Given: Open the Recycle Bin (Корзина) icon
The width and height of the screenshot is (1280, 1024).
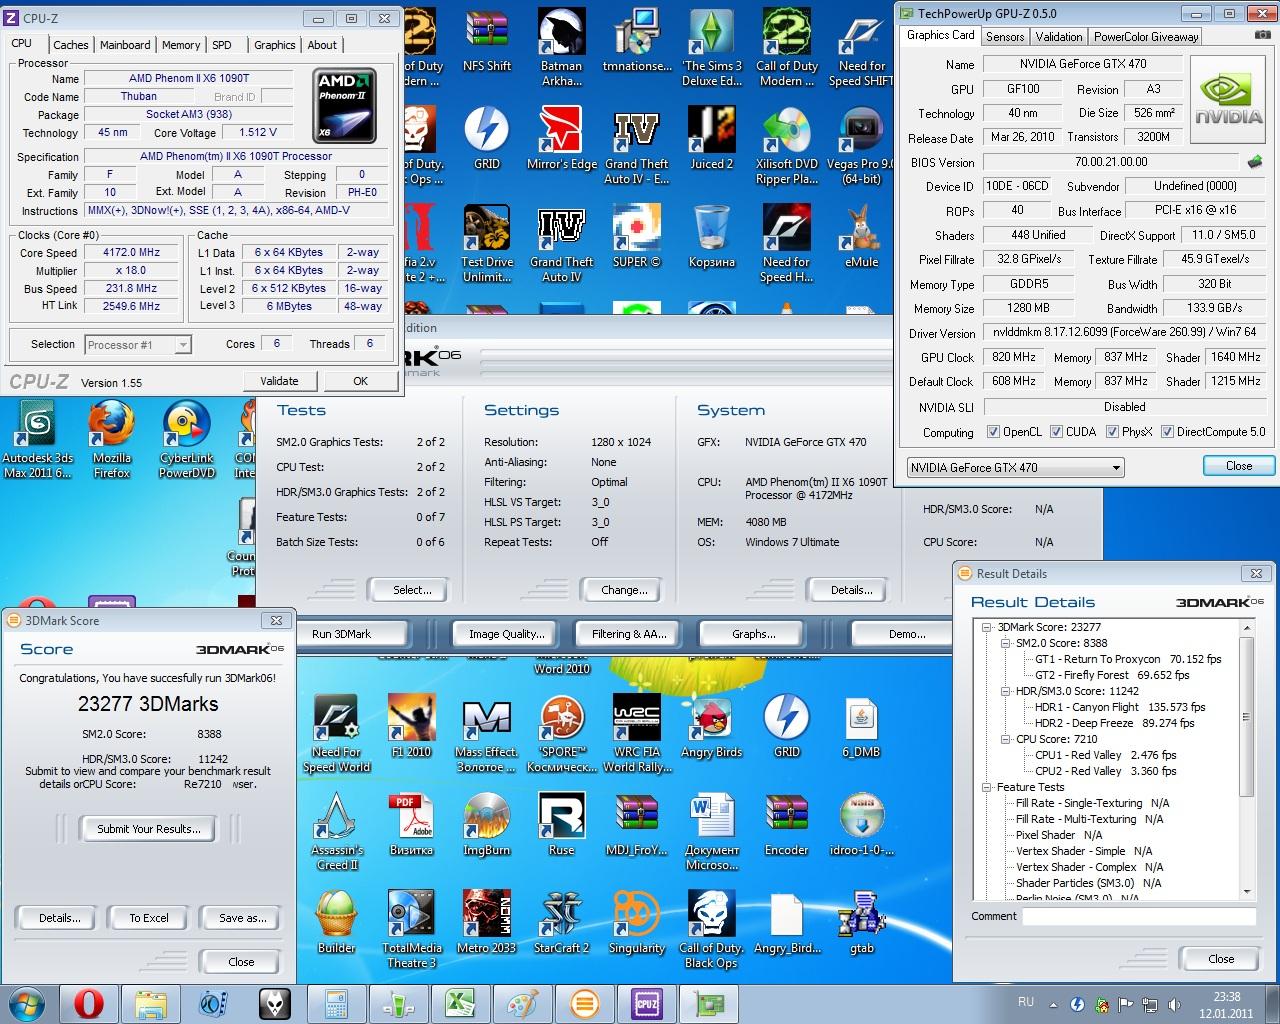Looking at the screenshot, I should [x=712, y=236].
